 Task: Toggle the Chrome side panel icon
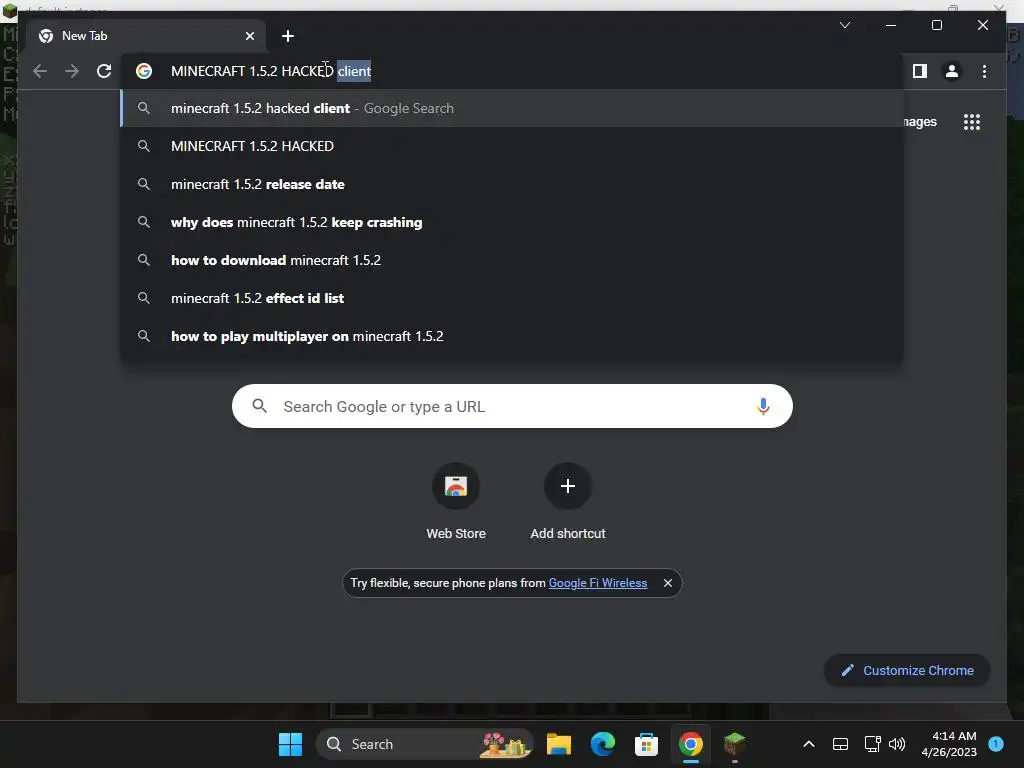(920, 71)
